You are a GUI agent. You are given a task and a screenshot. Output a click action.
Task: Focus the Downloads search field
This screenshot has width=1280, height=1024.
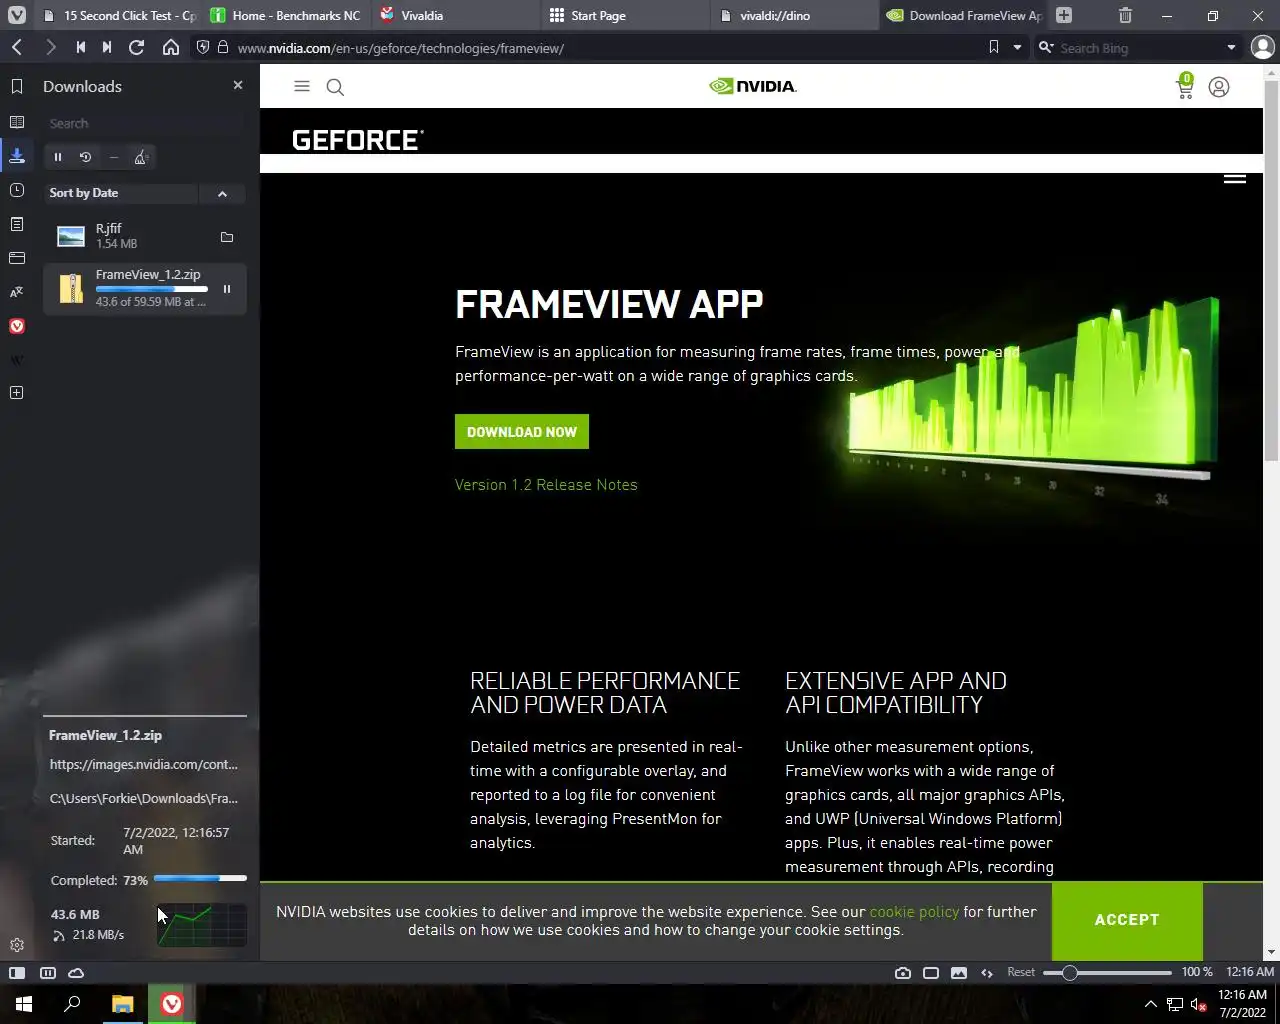(145, 123)
